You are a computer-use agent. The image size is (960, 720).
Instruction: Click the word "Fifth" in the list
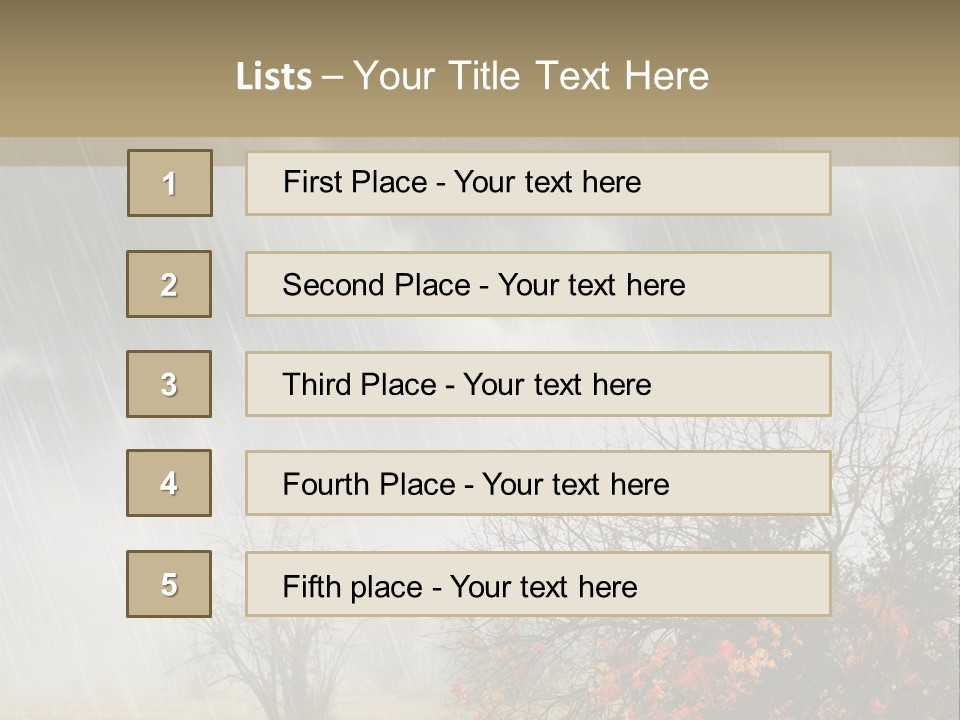[x=311, y=586]
